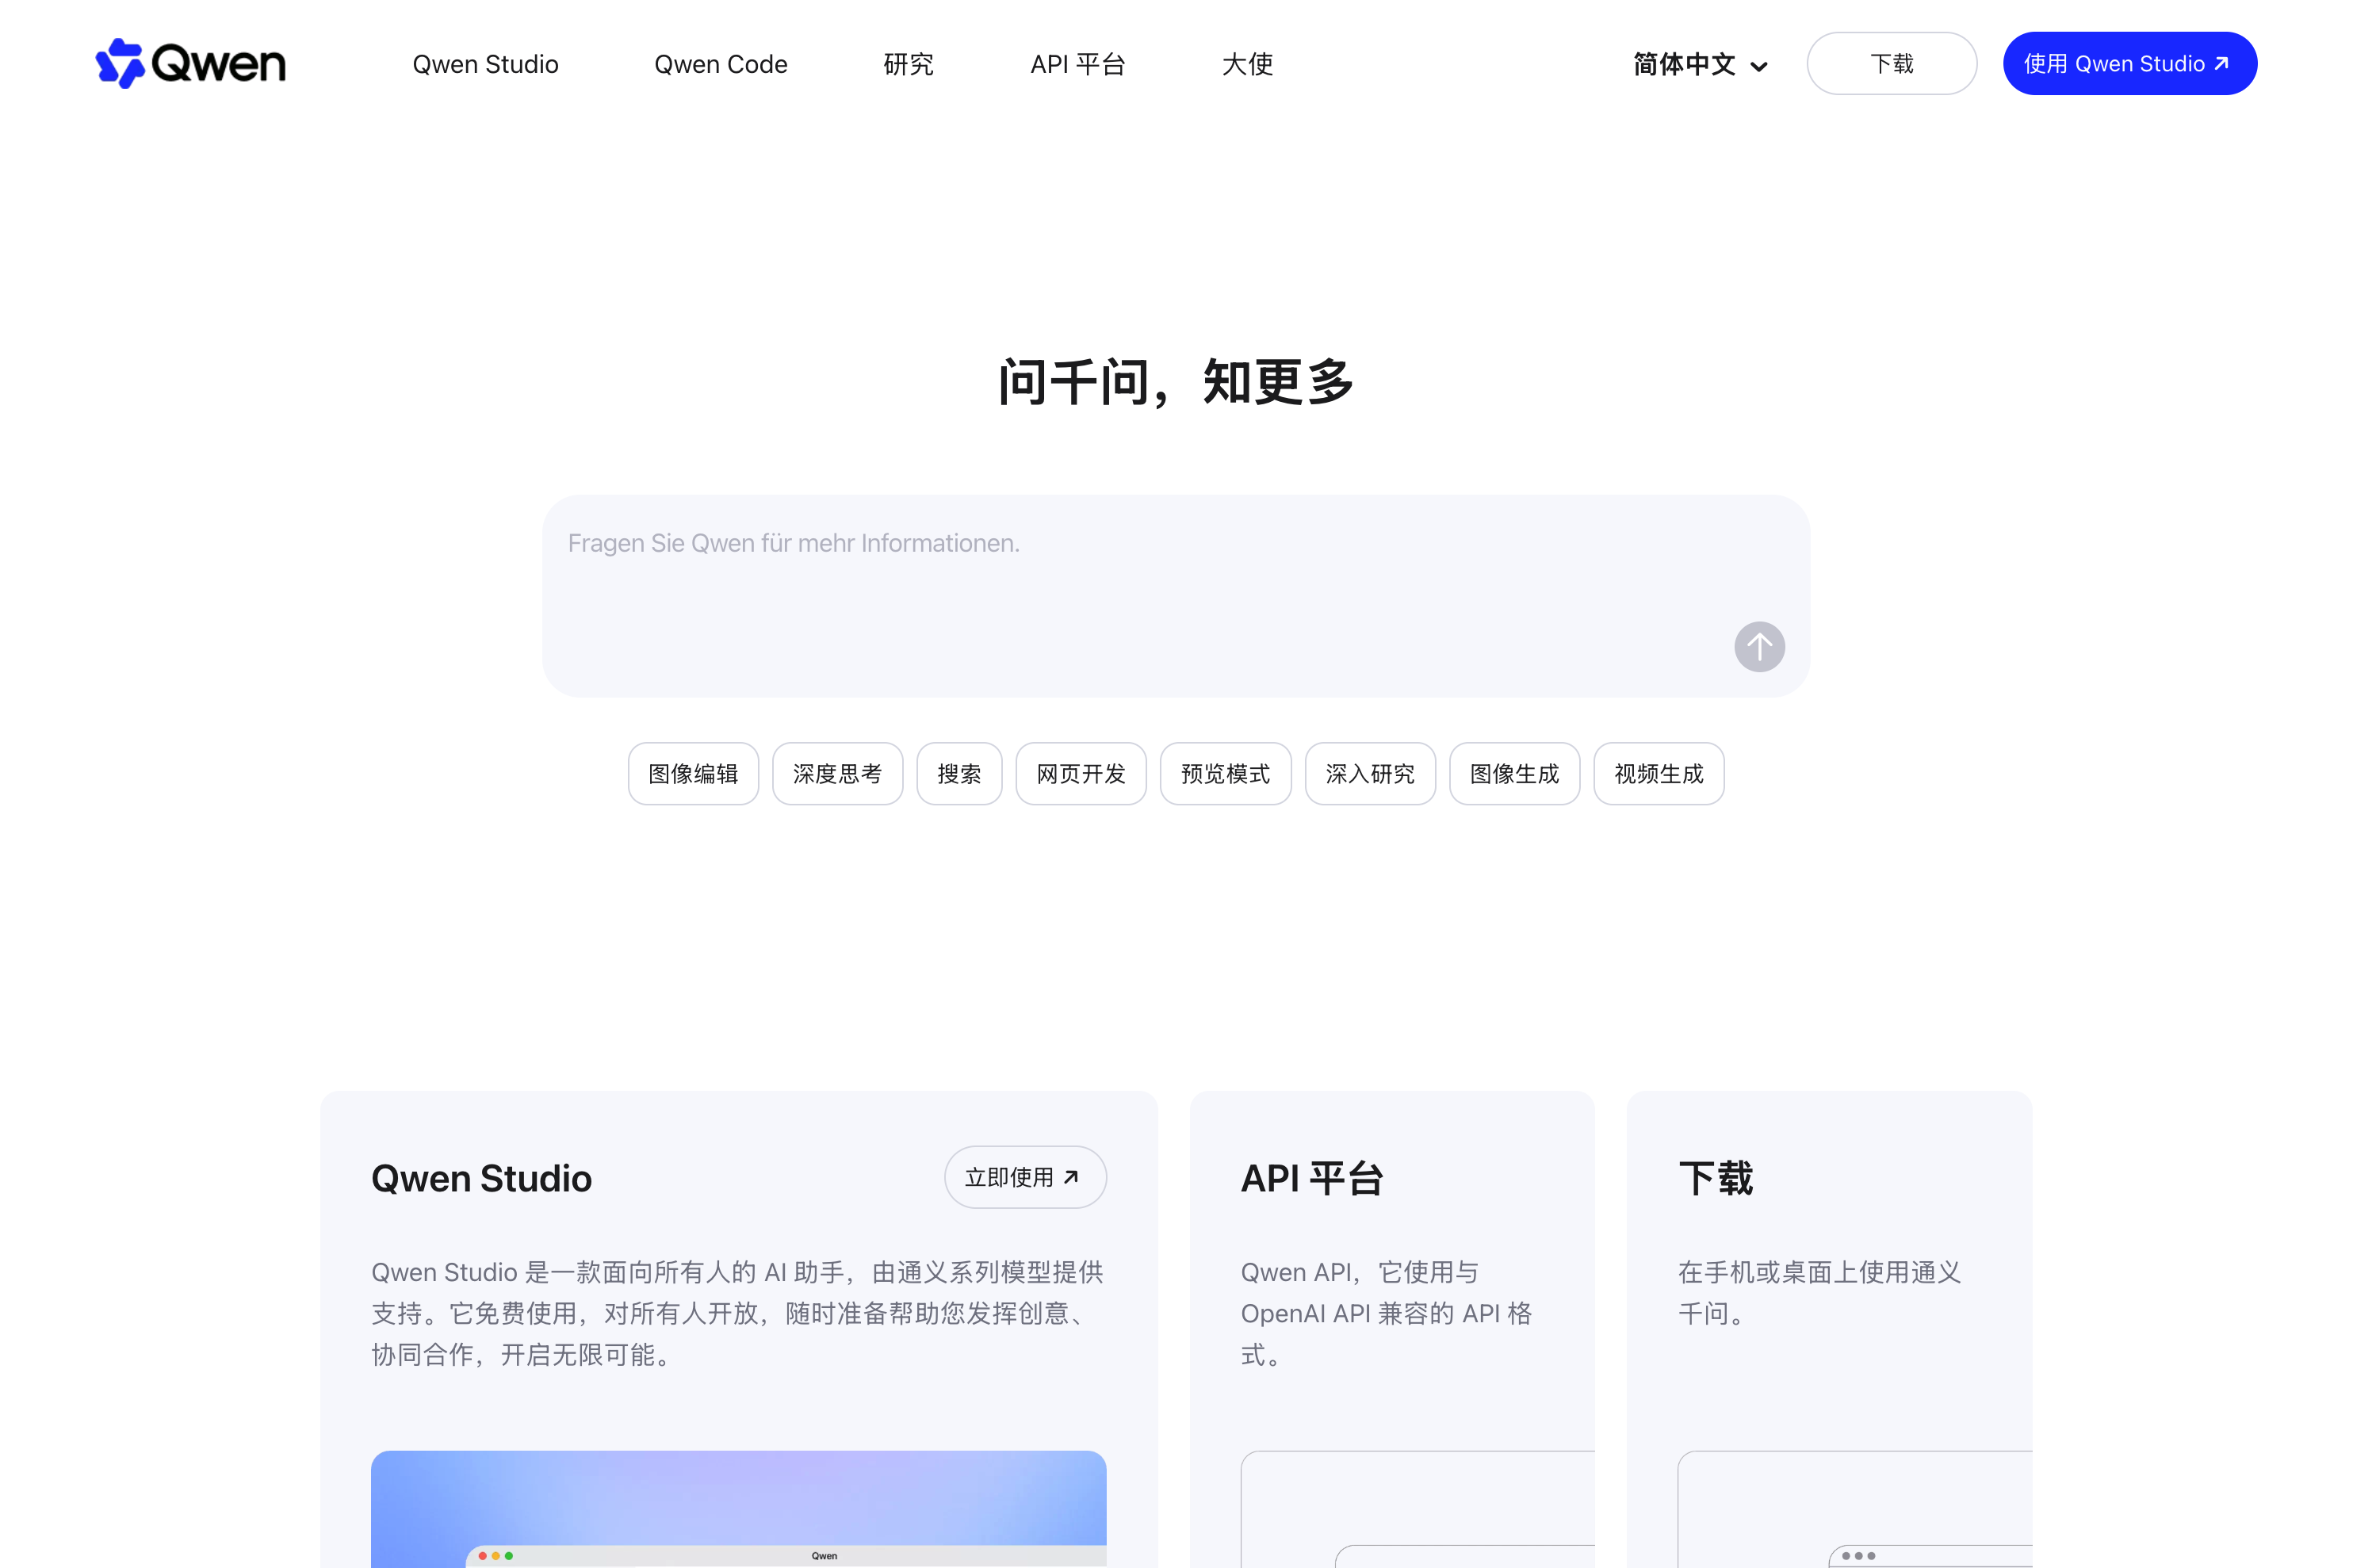Screen dimensions: 2353x1568
Task: Open 大使 navigation item
Action: [1247, 64]
